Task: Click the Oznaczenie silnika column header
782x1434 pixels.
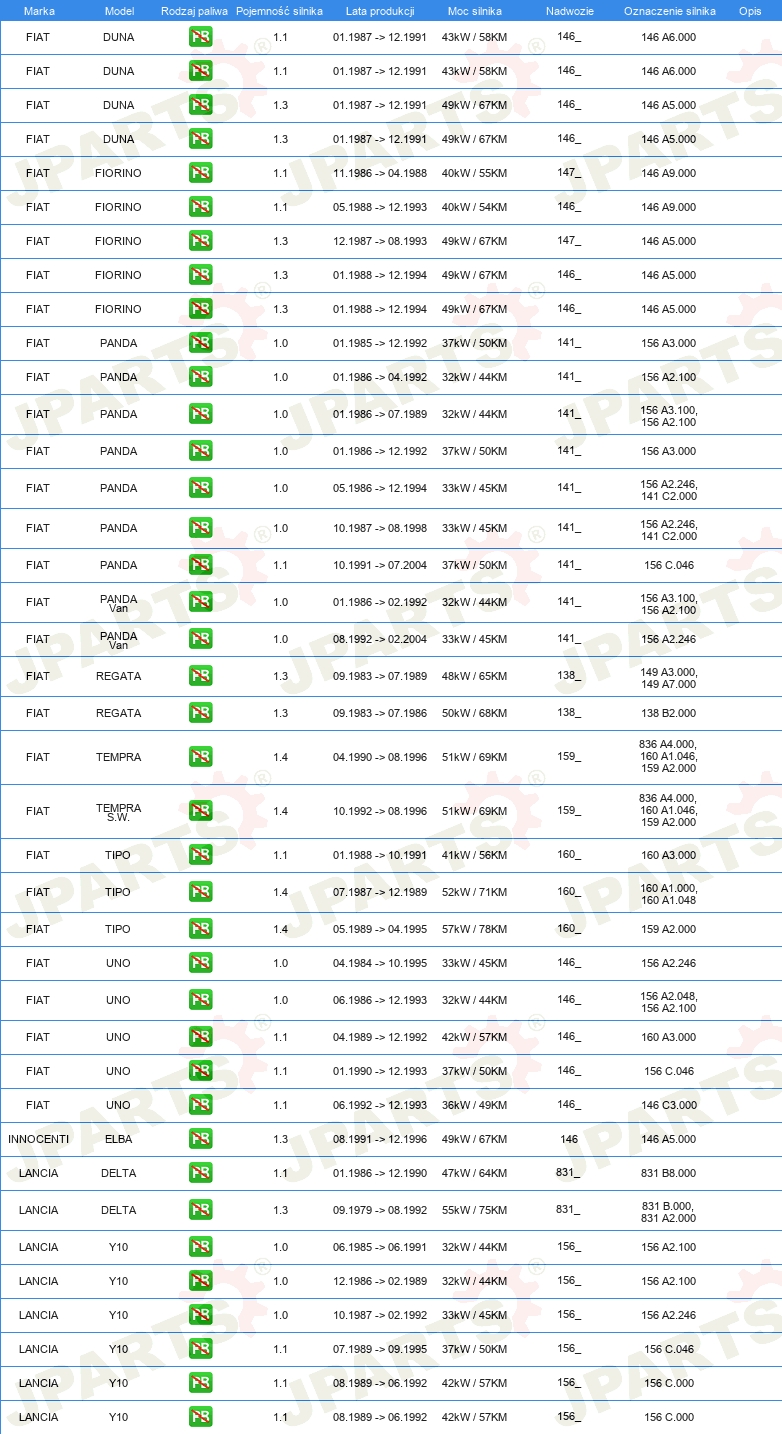Action: pos(669,11)
